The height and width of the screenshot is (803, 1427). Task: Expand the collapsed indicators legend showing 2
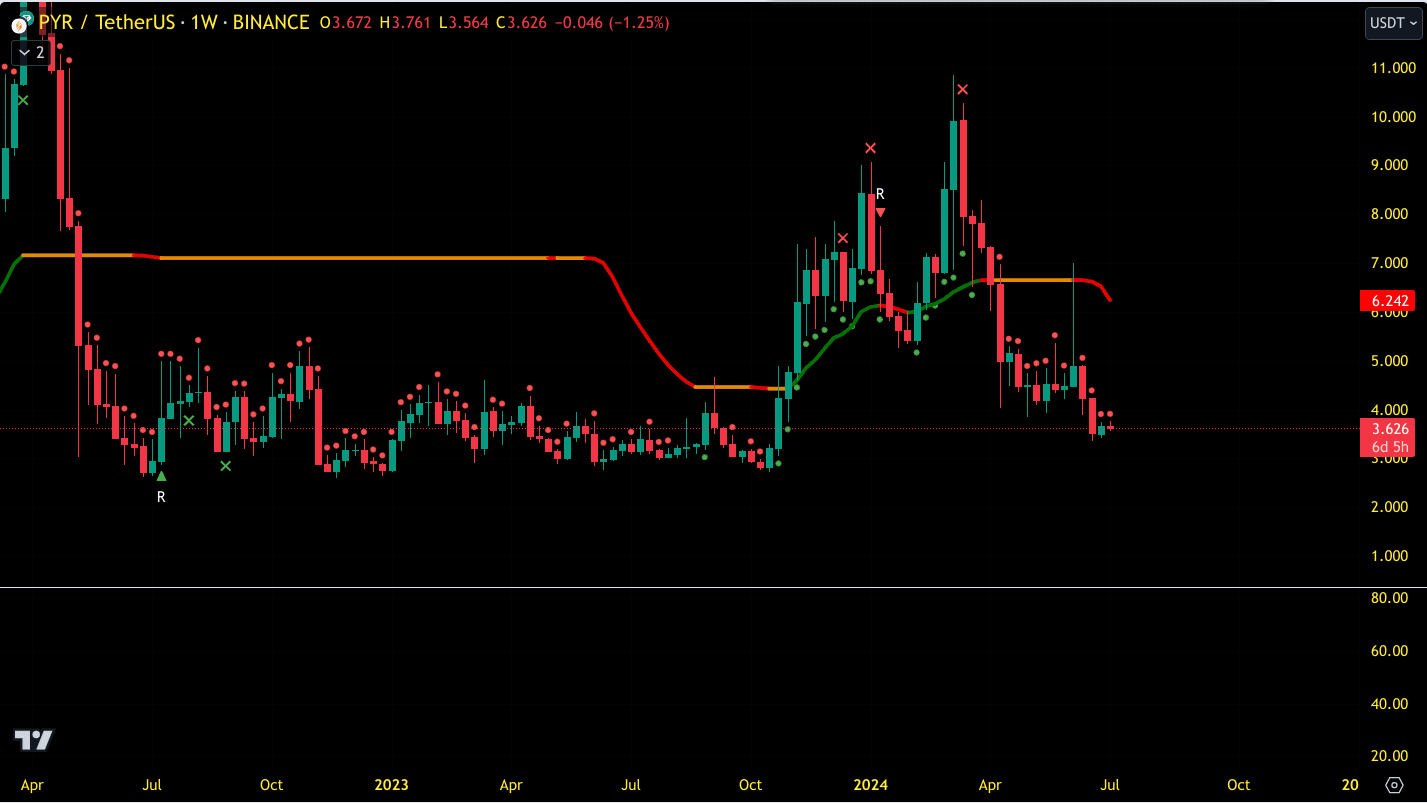pos(31,53)
